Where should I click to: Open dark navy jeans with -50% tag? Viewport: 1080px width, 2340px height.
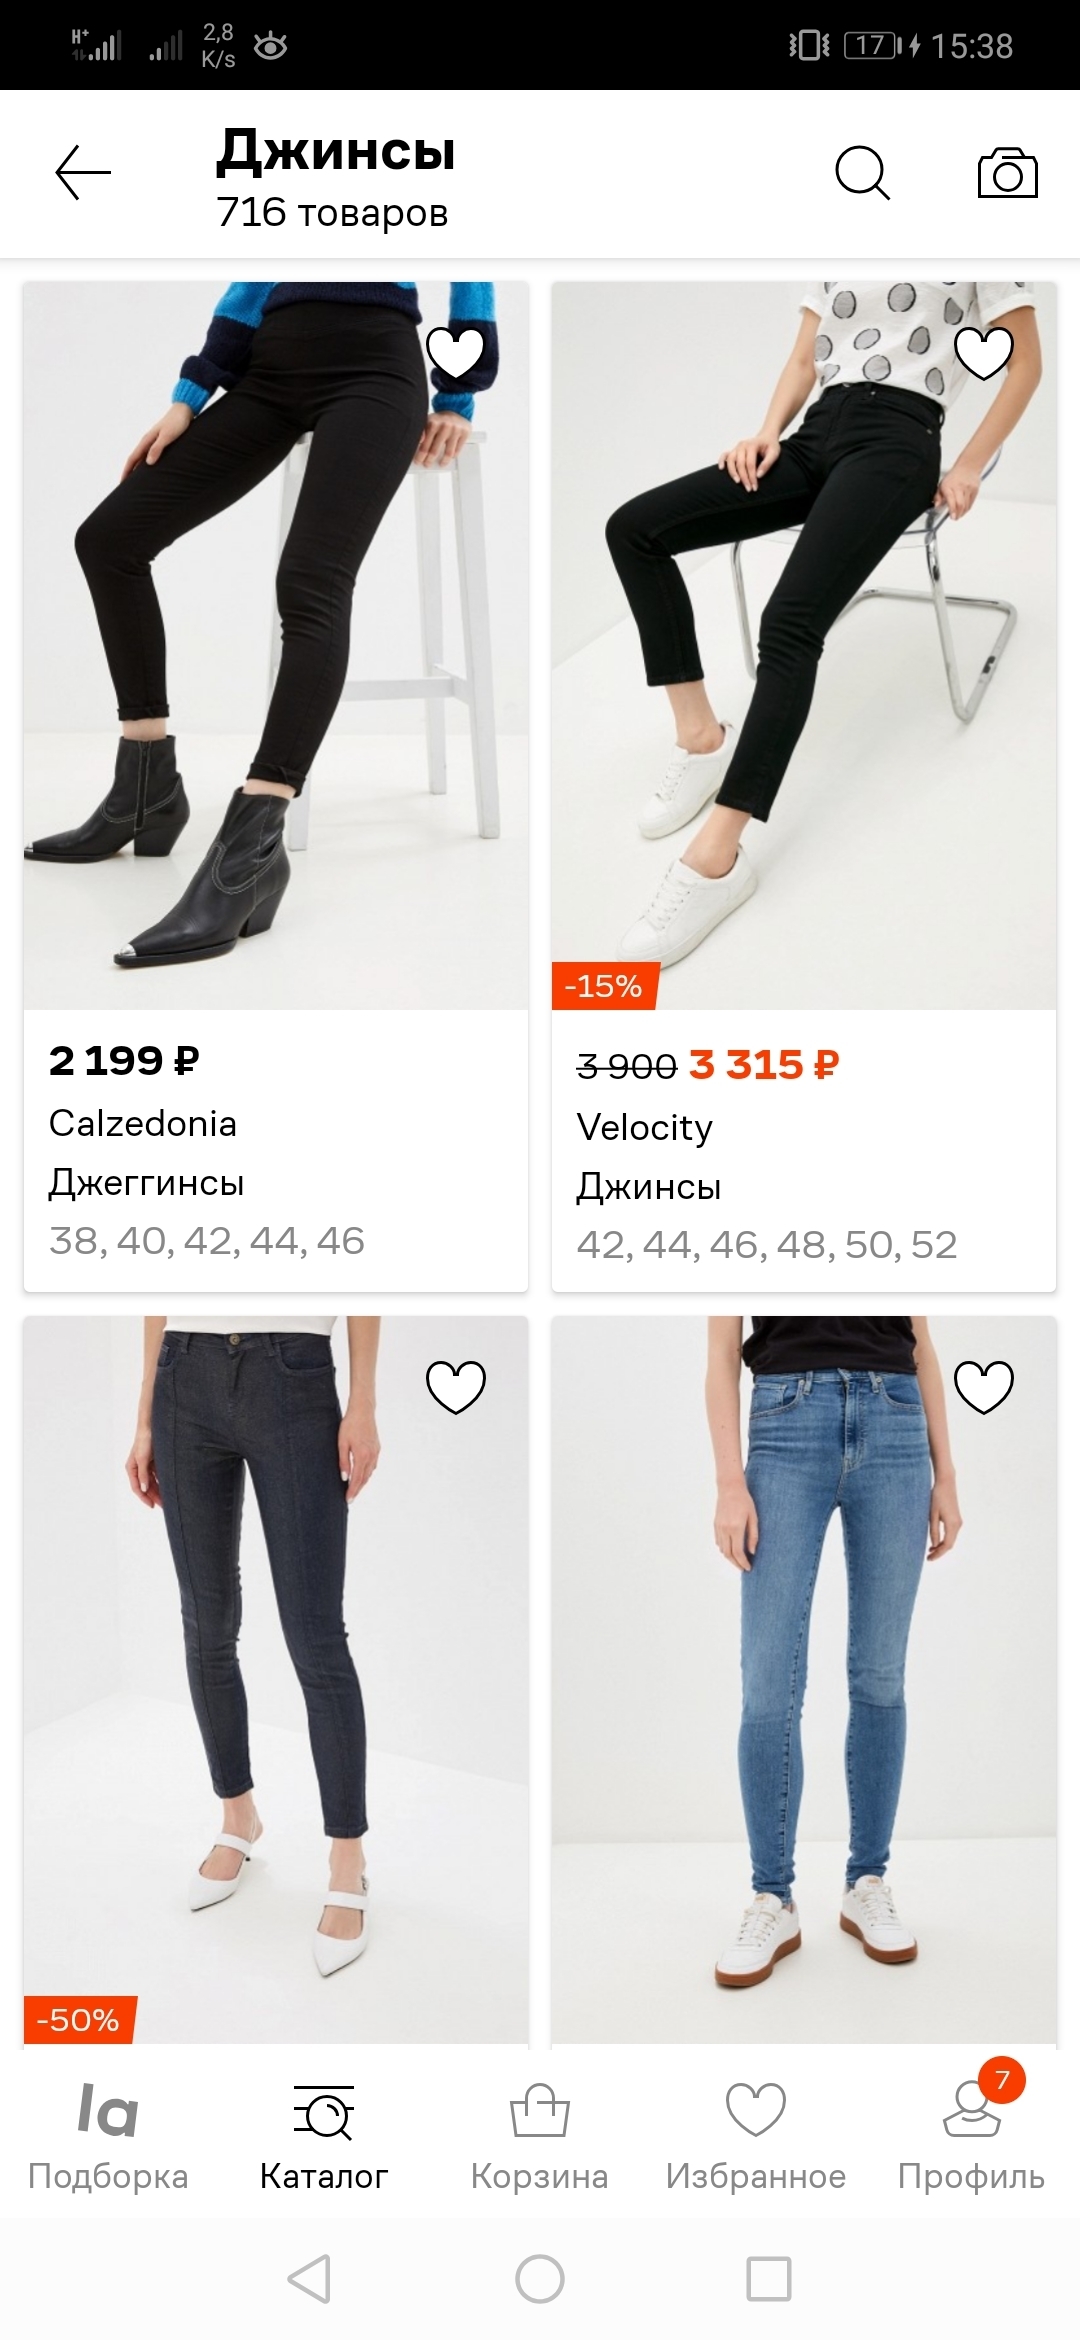coord(276,1680)
